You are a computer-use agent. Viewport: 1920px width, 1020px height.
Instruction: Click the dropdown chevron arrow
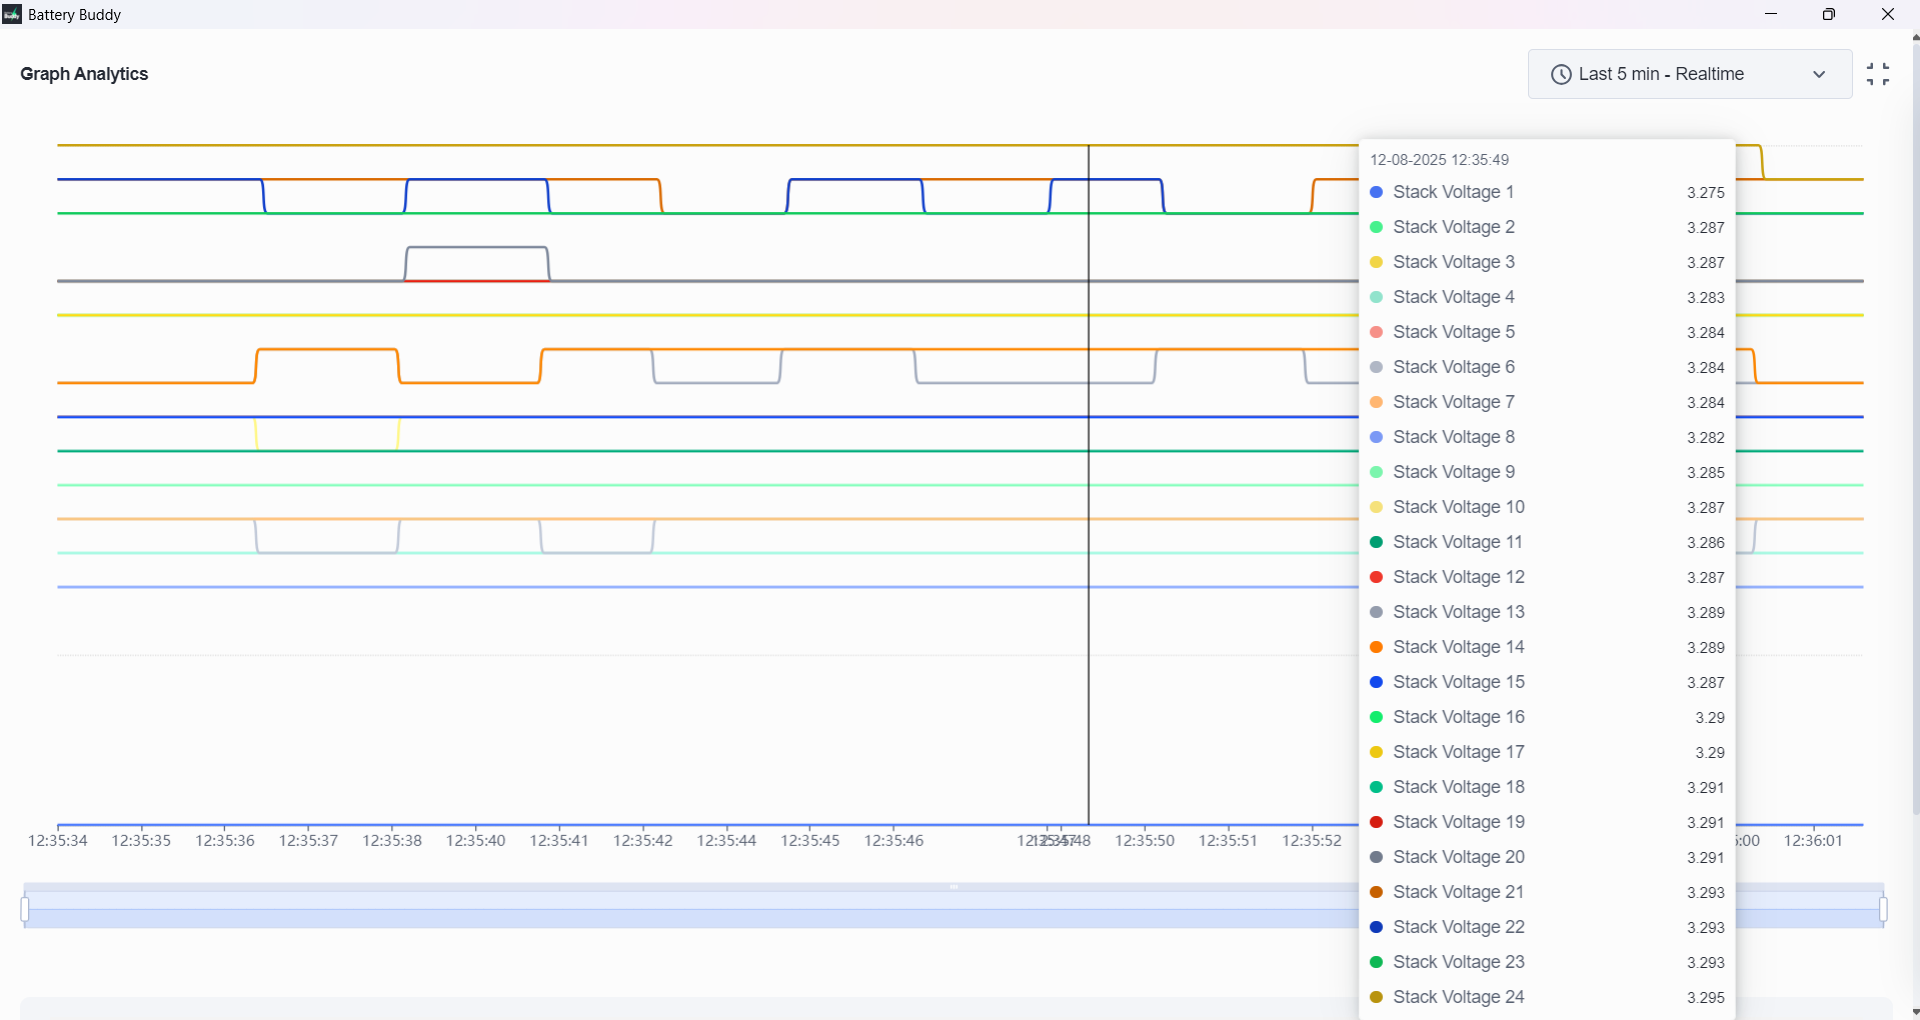coord(1818,75)
